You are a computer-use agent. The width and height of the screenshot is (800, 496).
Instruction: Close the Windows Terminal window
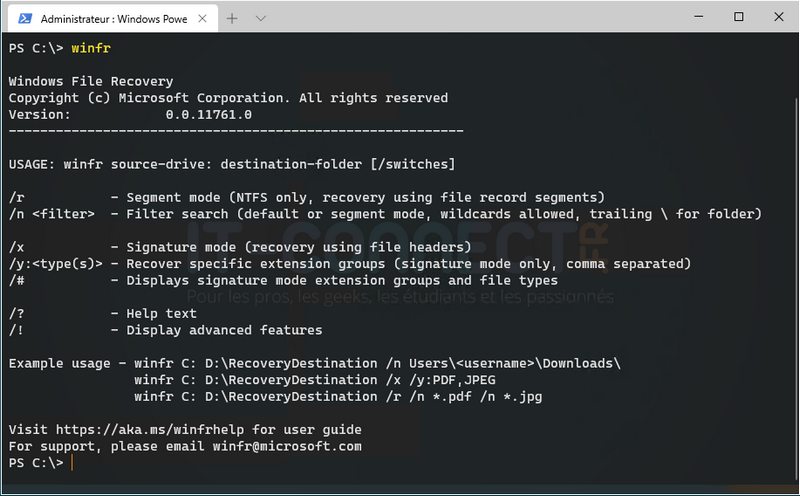click(778, 17)
